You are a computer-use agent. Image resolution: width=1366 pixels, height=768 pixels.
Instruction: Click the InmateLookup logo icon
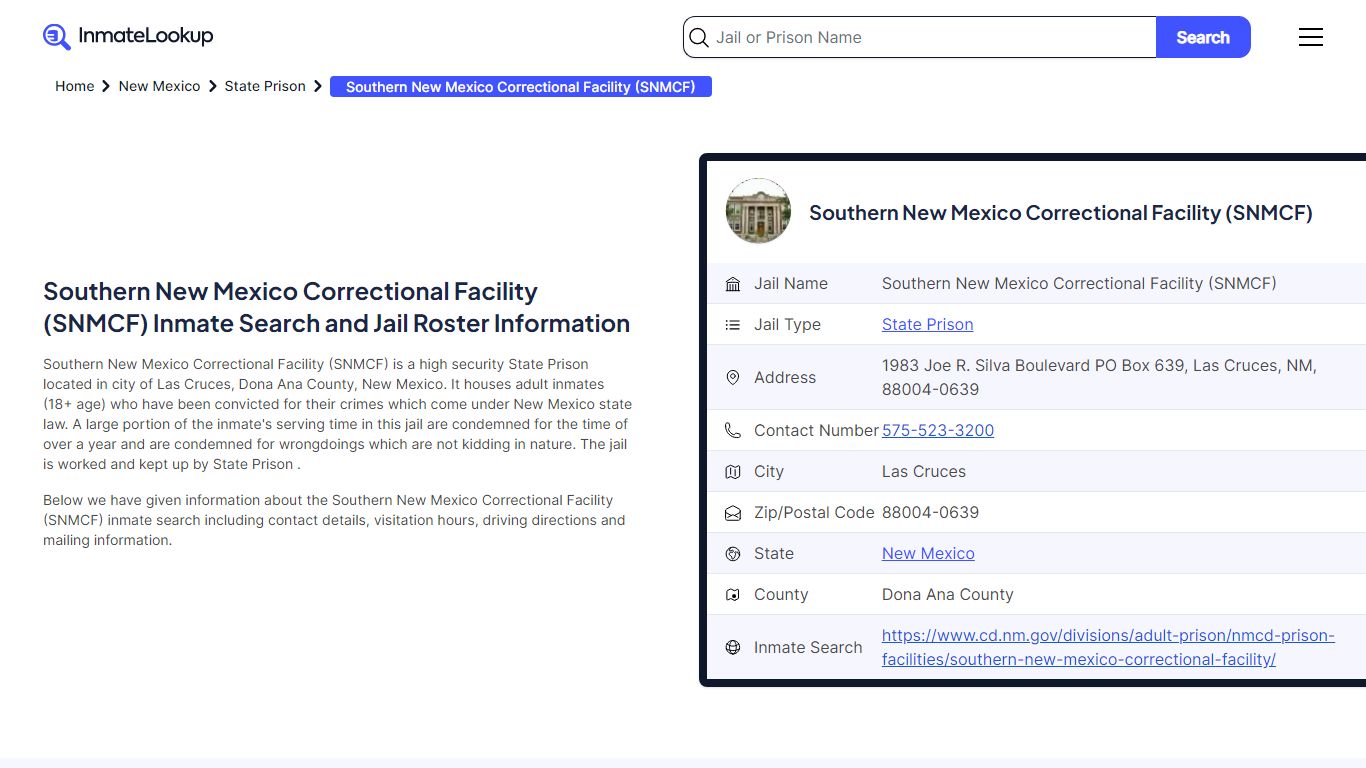(57, 37)
